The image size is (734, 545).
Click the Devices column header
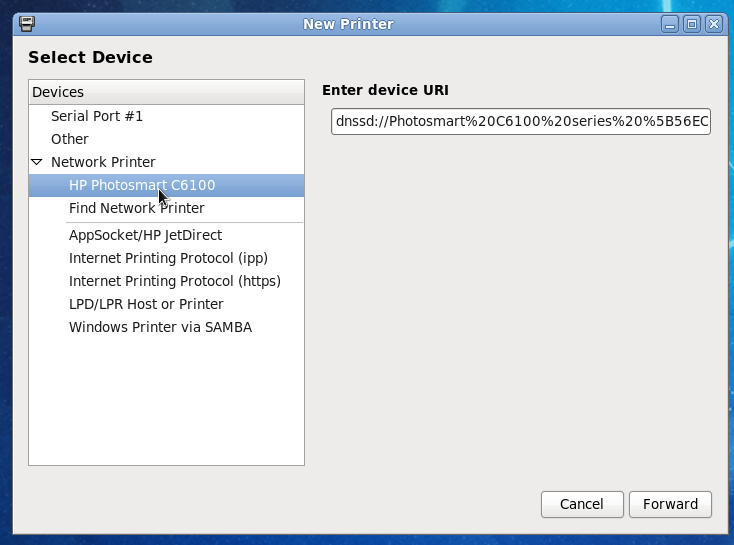pos(166,92)
